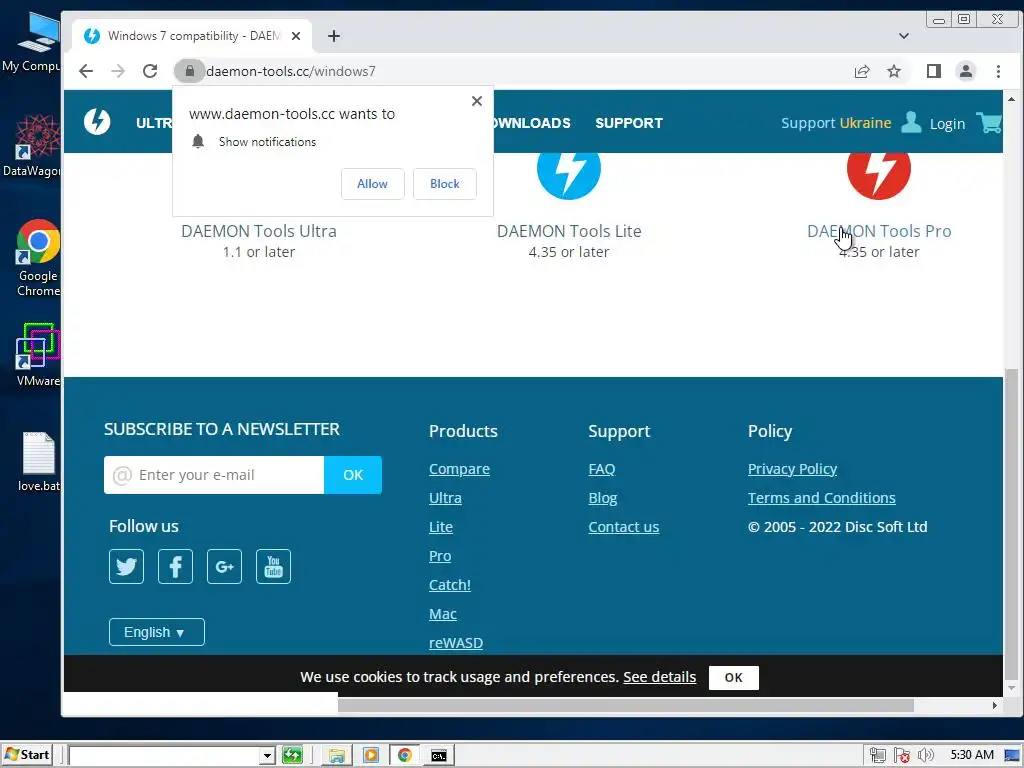The image size is (1024, 768).
Task: Click command prompt icon in taskbar
Action: [x=439, y=756]
